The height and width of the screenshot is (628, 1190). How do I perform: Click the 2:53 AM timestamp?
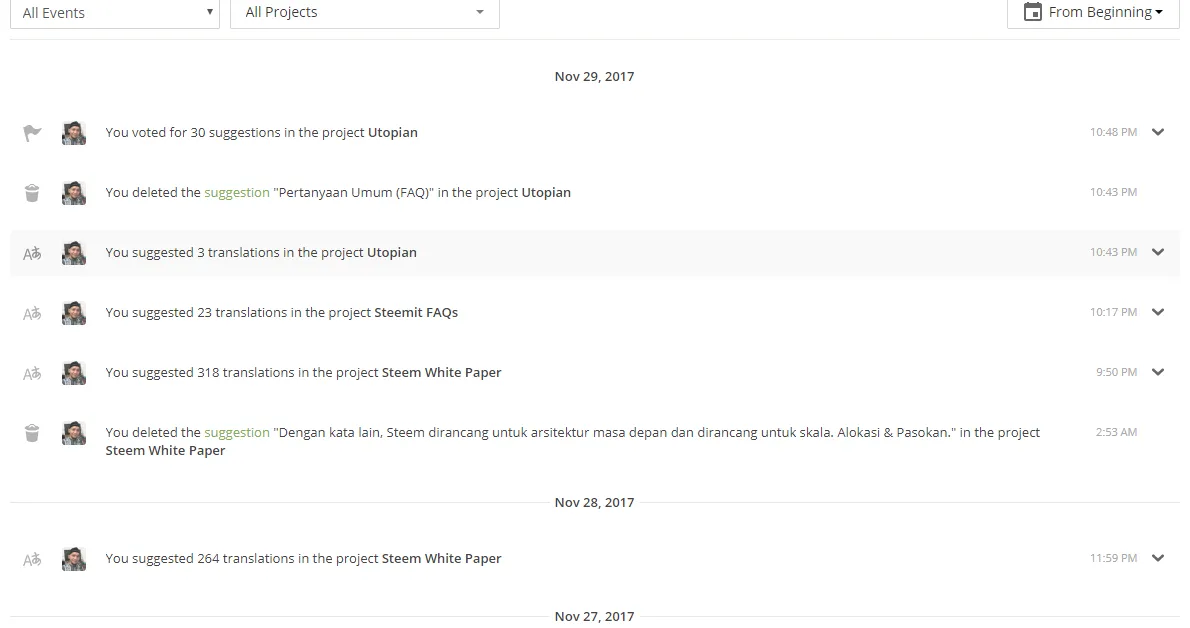click(1116, 432)
